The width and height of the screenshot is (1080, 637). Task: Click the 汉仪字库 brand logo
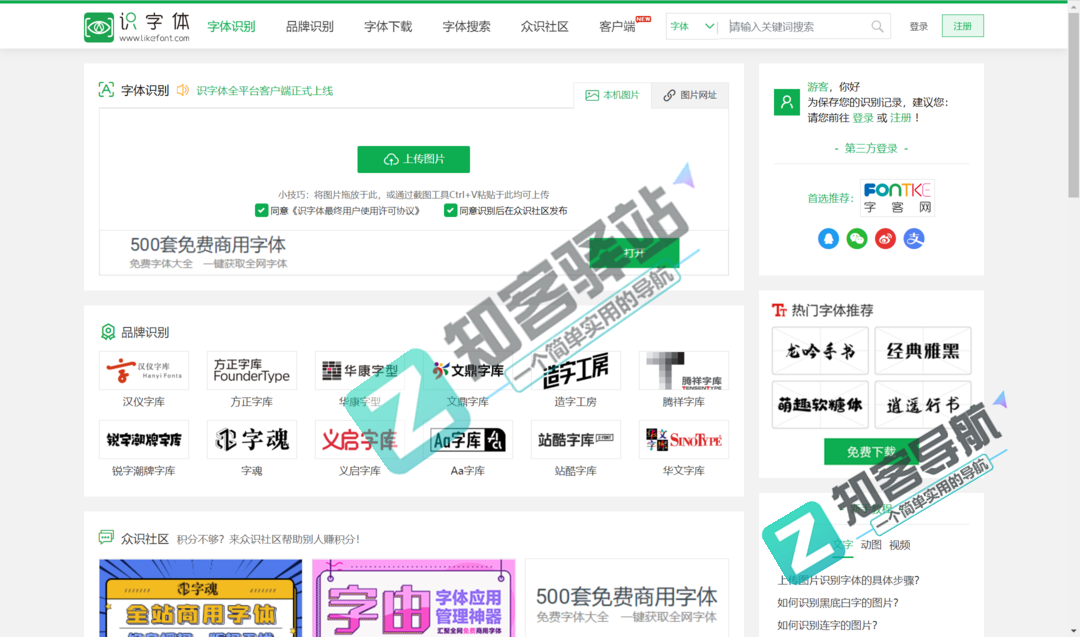pos(143,370)
